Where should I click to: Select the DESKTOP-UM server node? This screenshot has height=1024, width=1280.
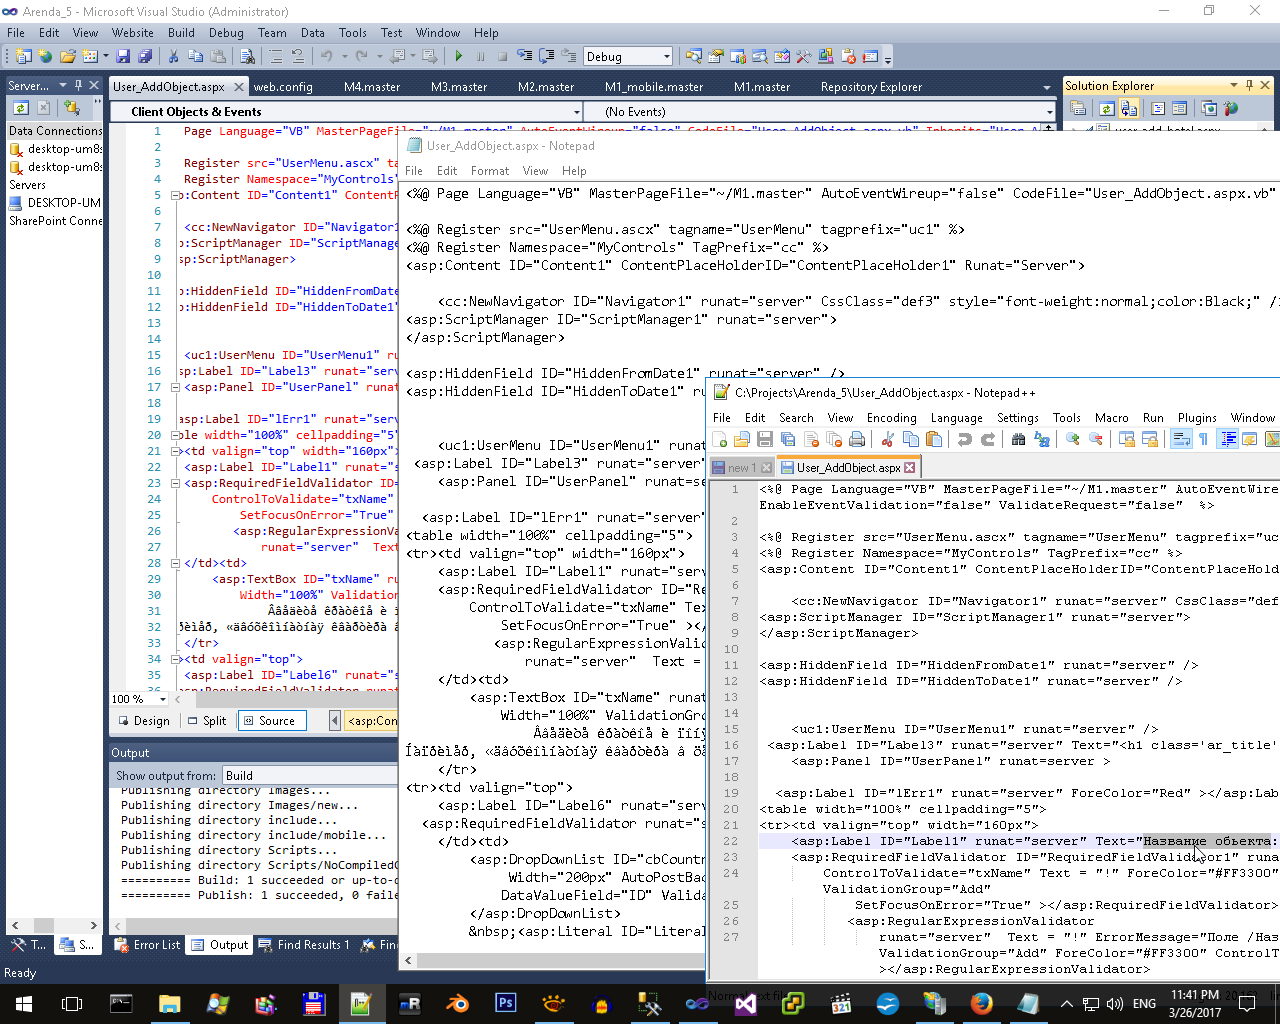coord(55,203)
